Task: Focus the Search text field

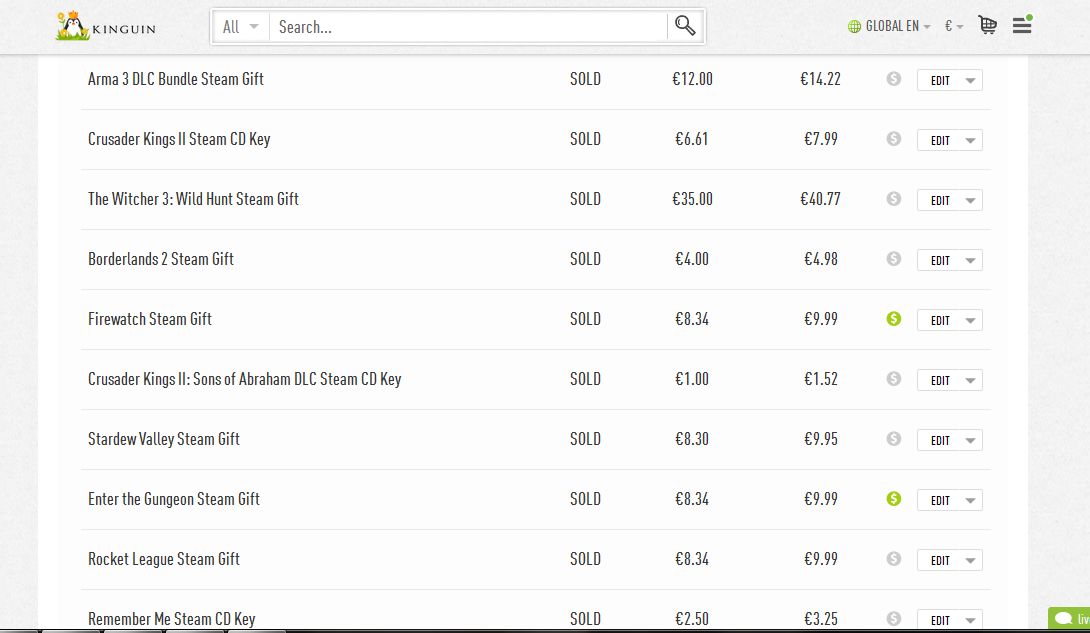Action: click(468, 26)
